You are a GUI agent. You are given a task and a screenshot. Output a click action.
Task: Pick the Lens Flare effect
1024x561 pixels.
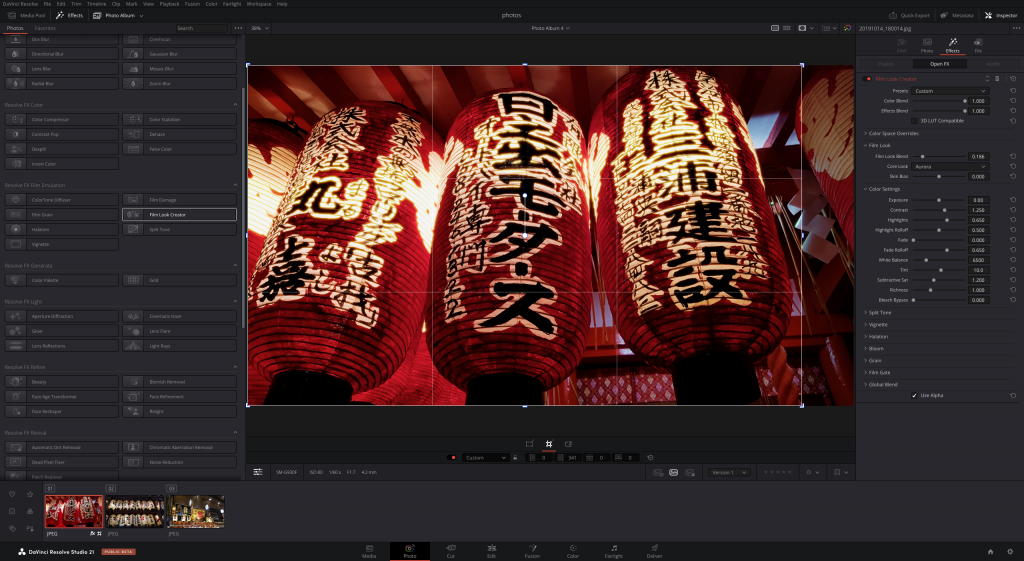pyautogui.click(x=180, y=331)
